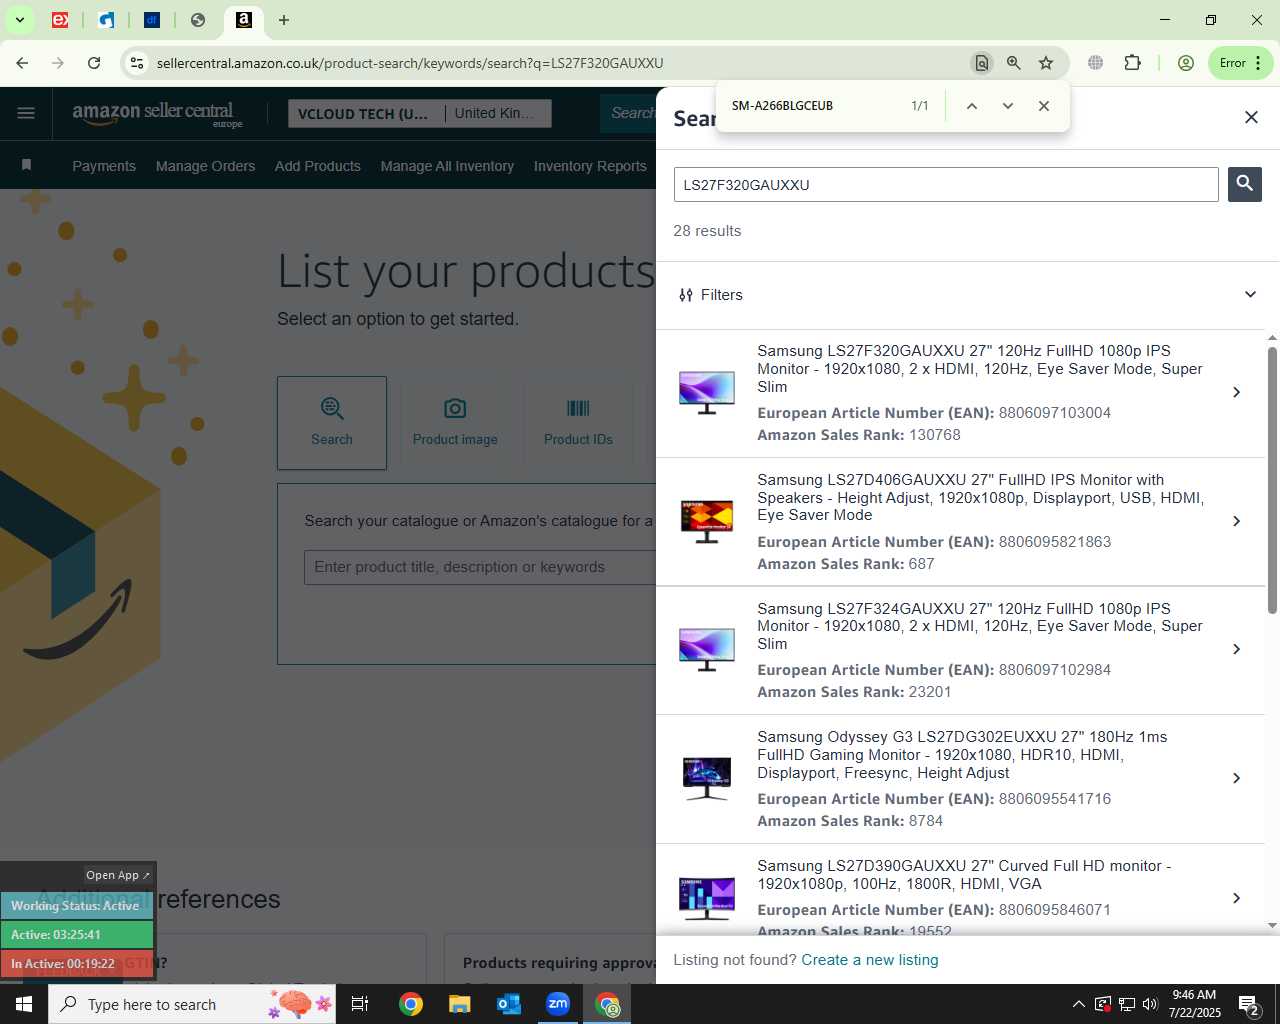Viewport: 1280px width, 1024px height.
Task: Select the Product image option card
Action: point(455,423)
